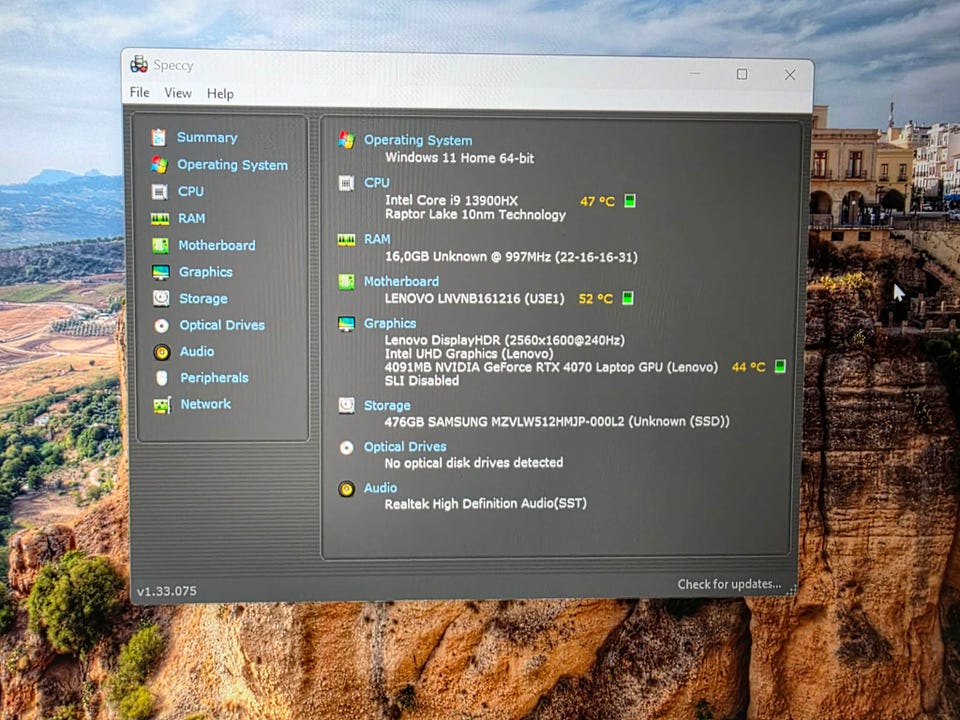Open Network section in sidebar
This screenshot has width=960, height=720.
pyautogui.click(x=206, y=404)
